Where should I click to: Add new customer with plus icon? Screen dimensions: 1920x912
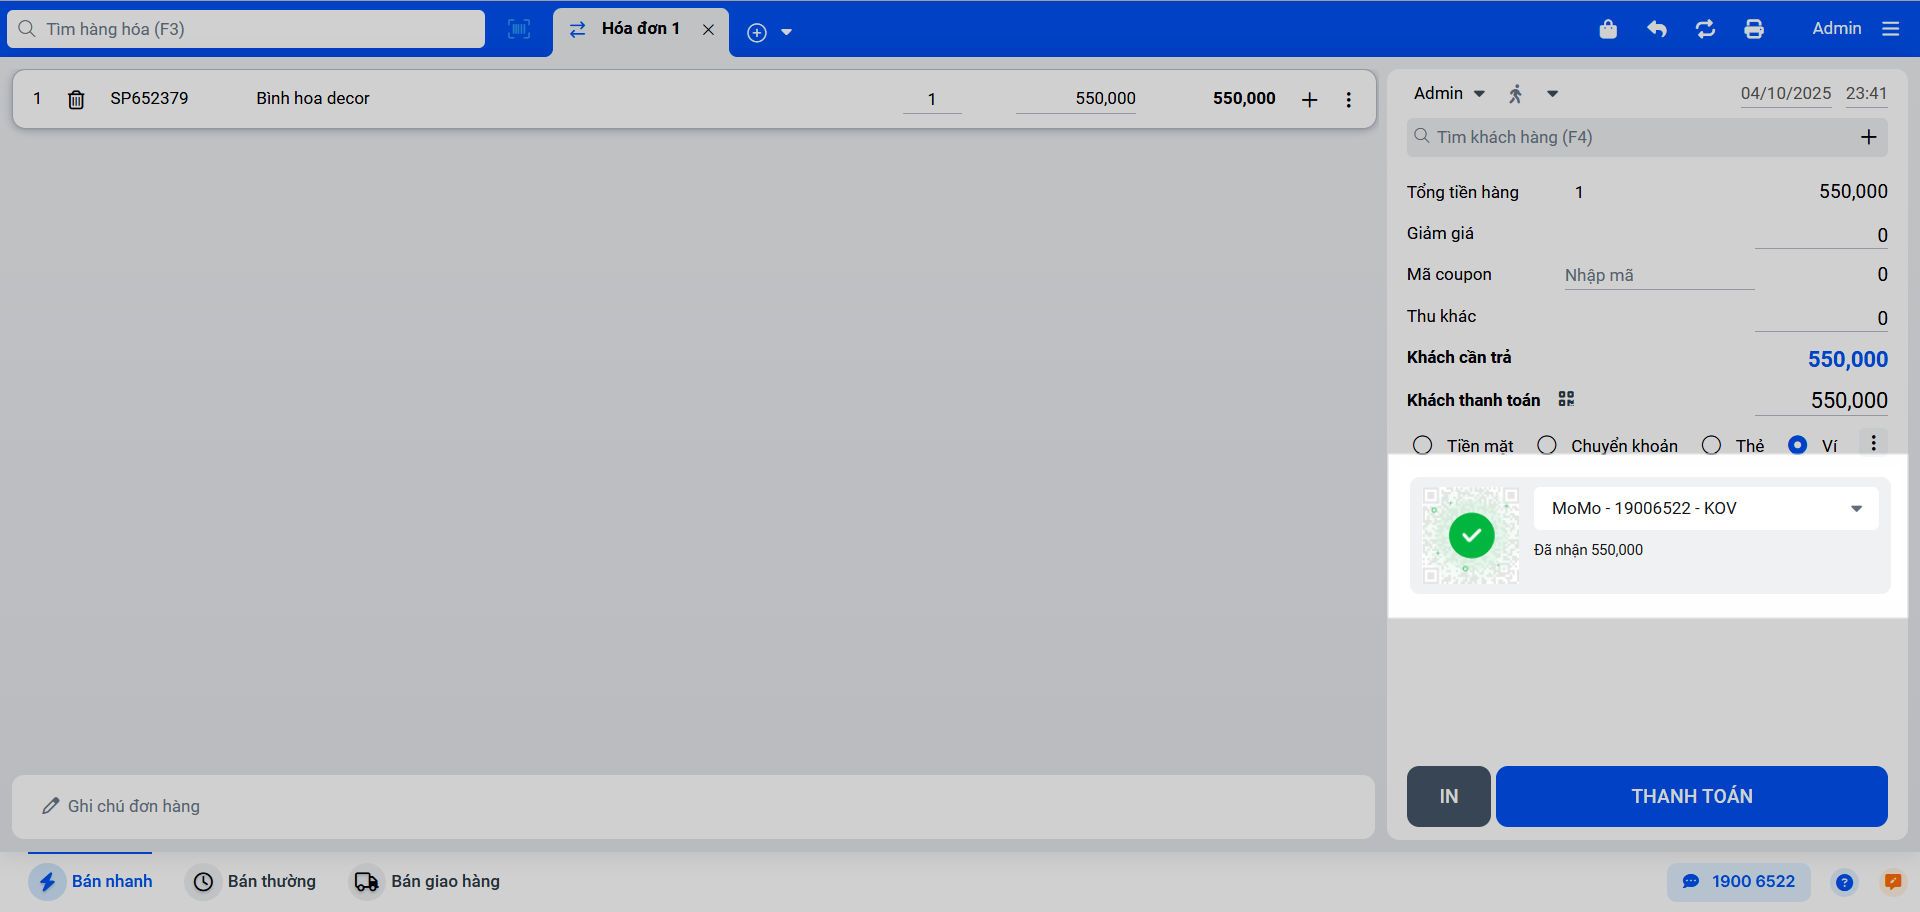click(x=1868, y=137)
